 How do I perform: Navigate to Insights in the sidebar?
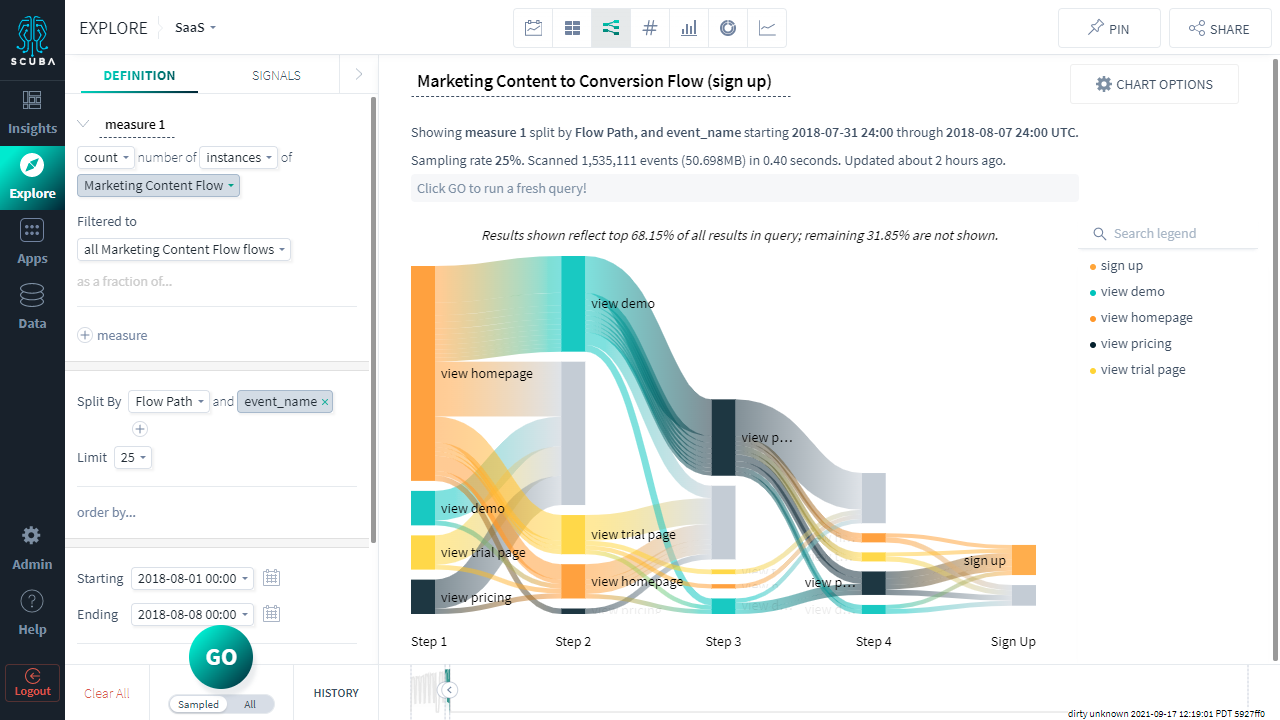pos(32,110)
